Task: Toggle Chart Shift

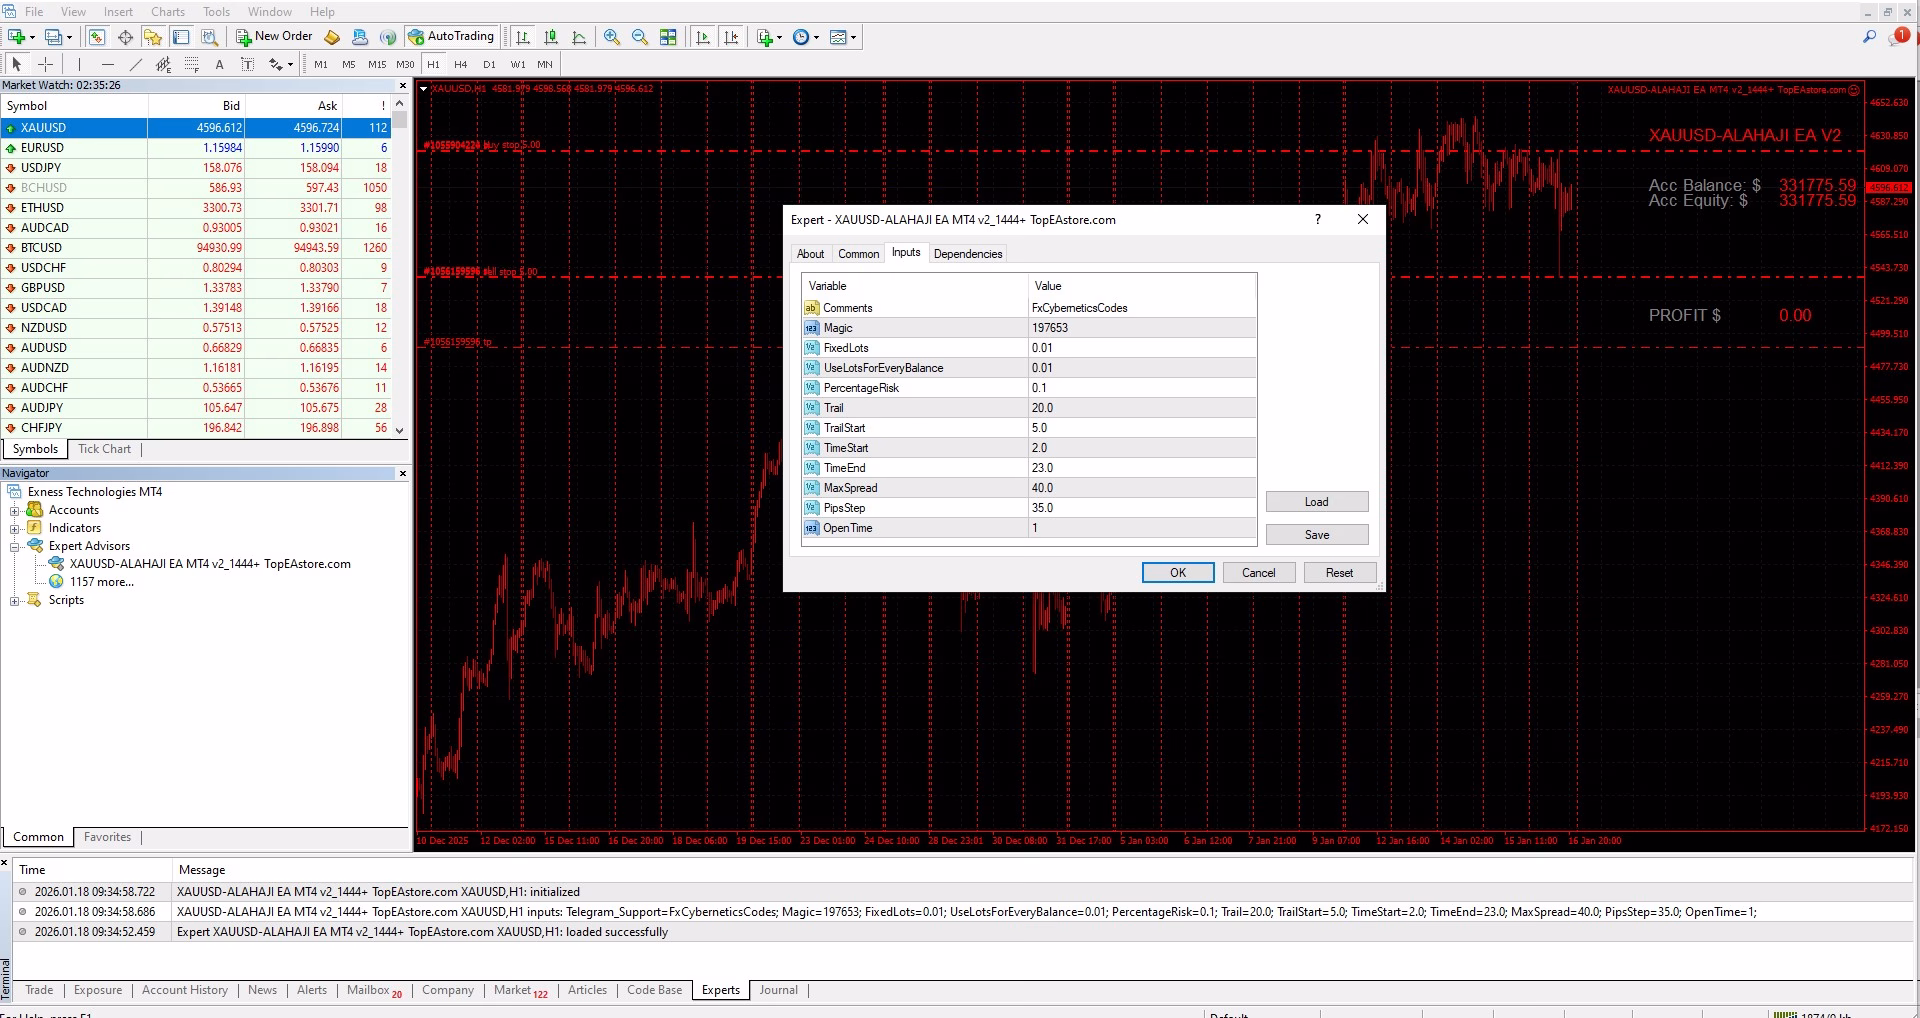Action: pos(731,37)
